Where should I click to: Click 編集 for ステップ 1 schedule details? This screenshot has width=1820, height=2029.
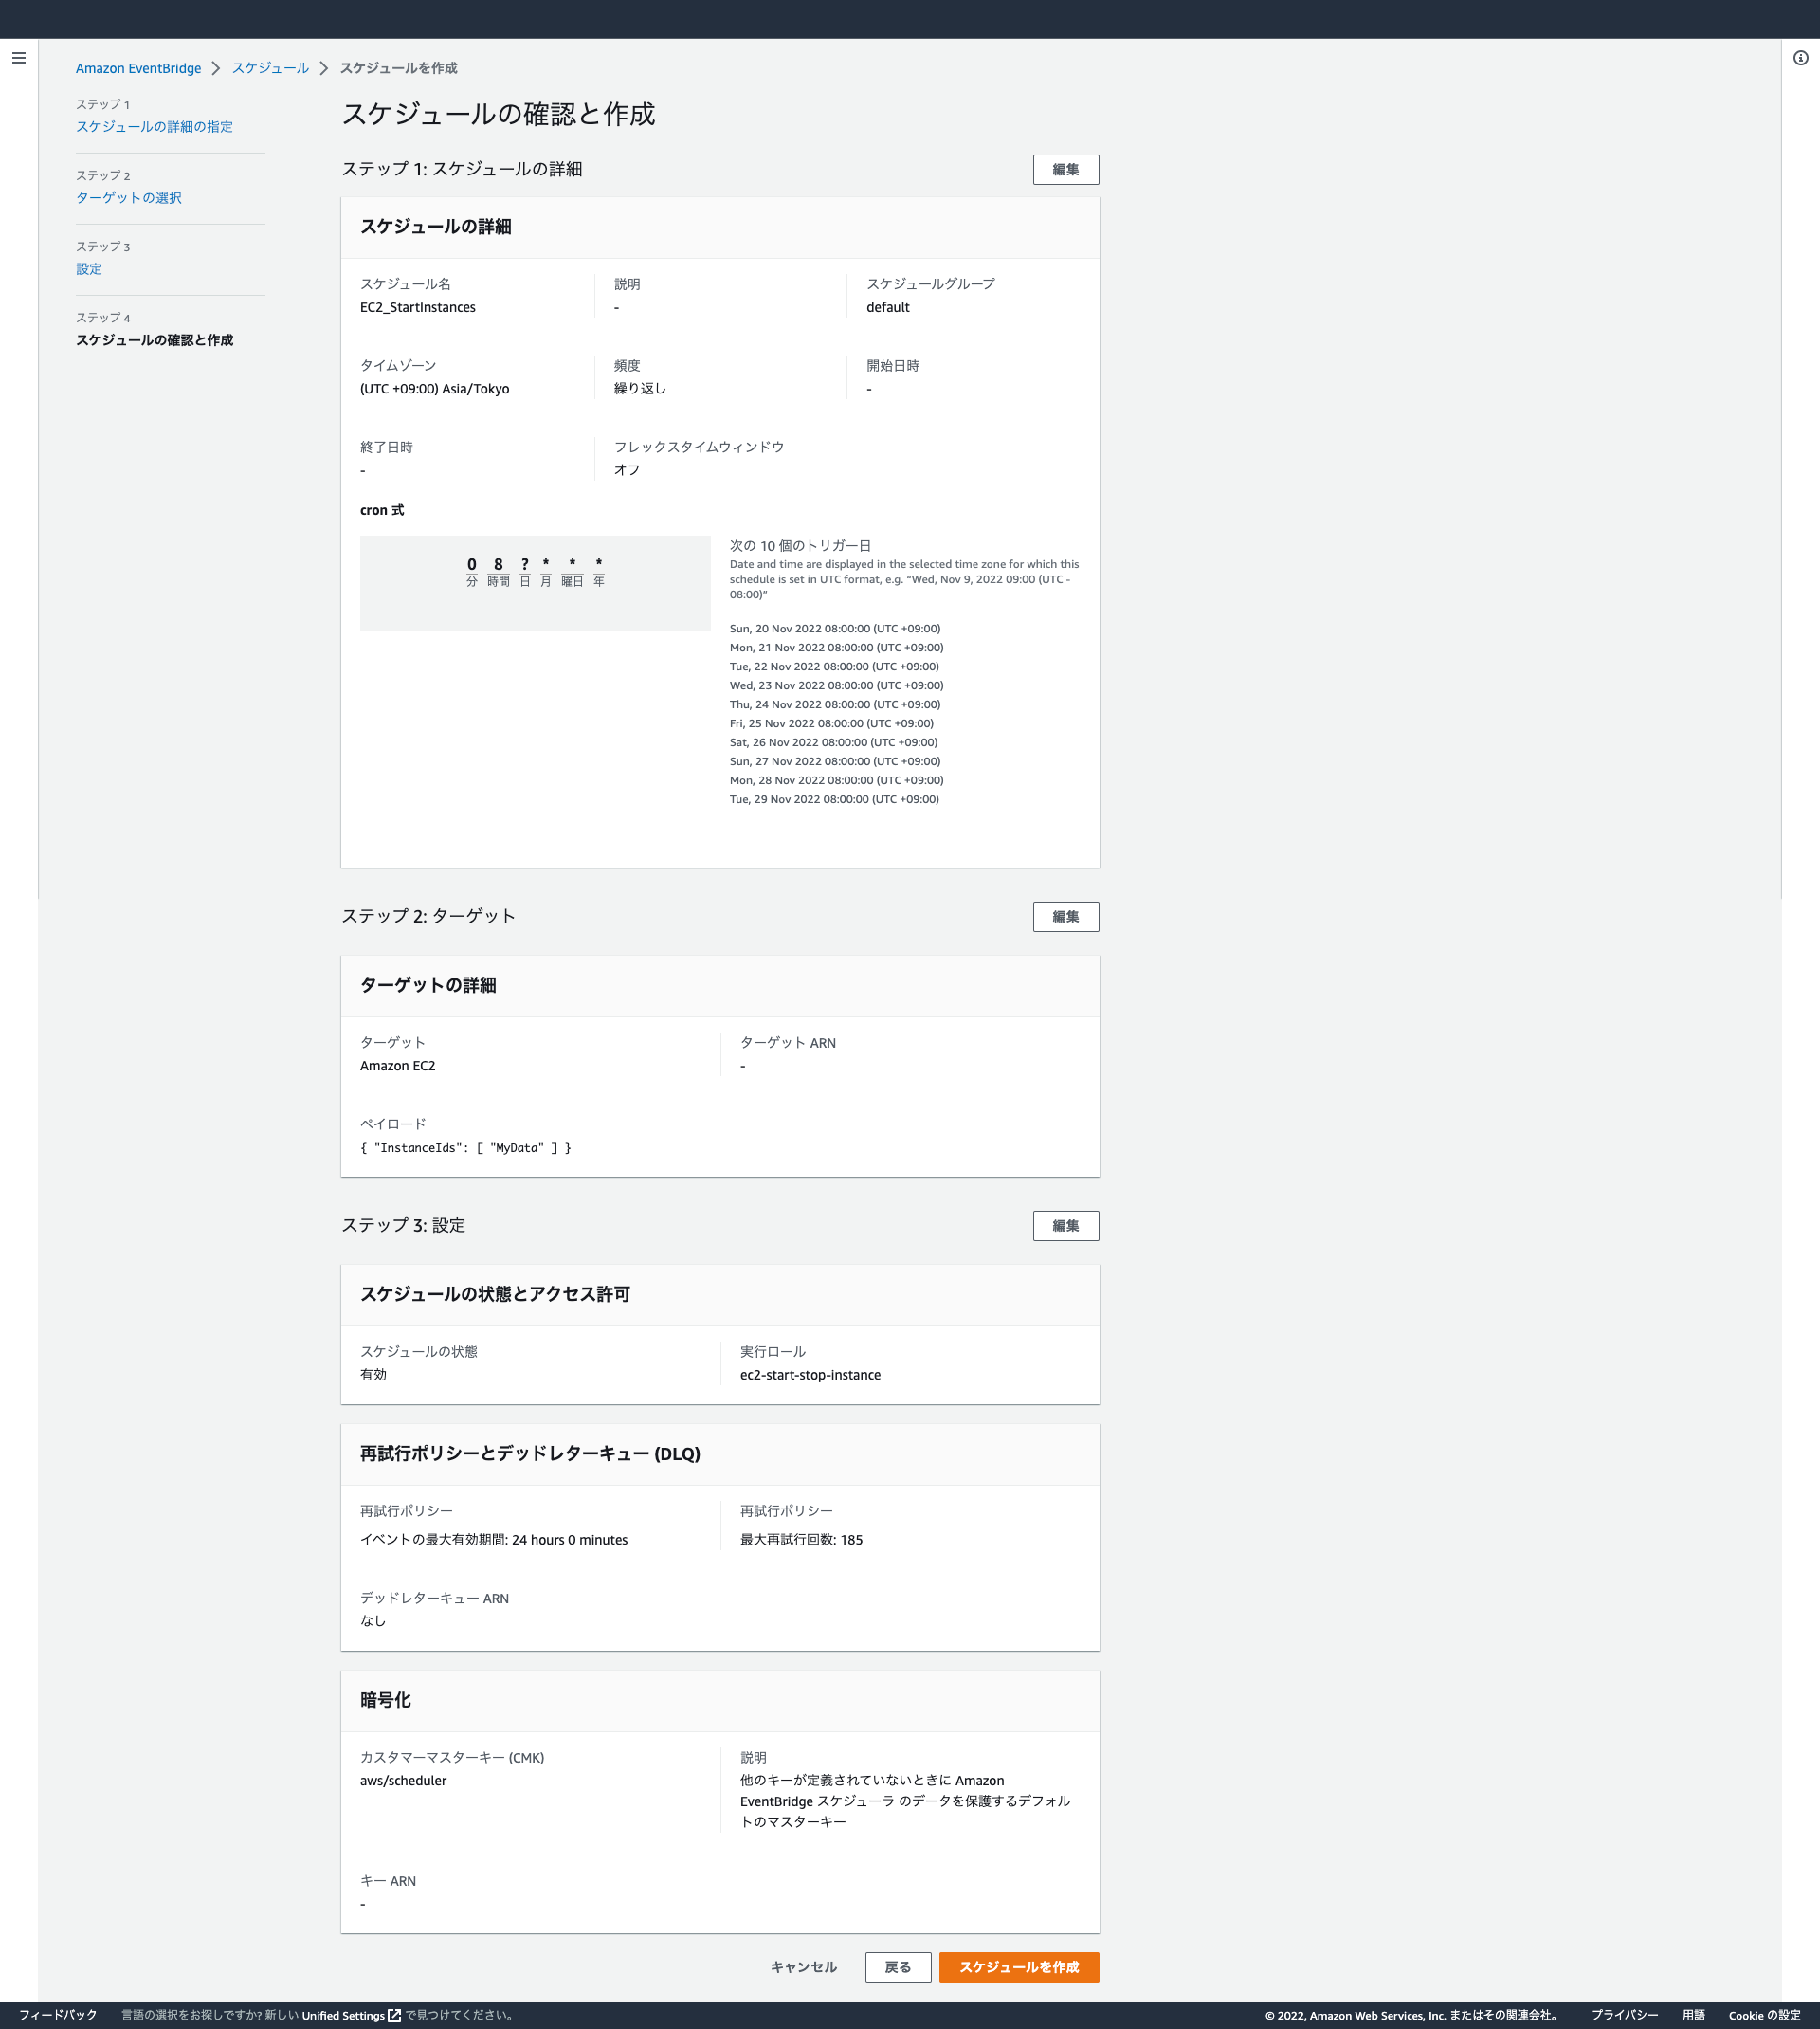tap(1065, 169)
